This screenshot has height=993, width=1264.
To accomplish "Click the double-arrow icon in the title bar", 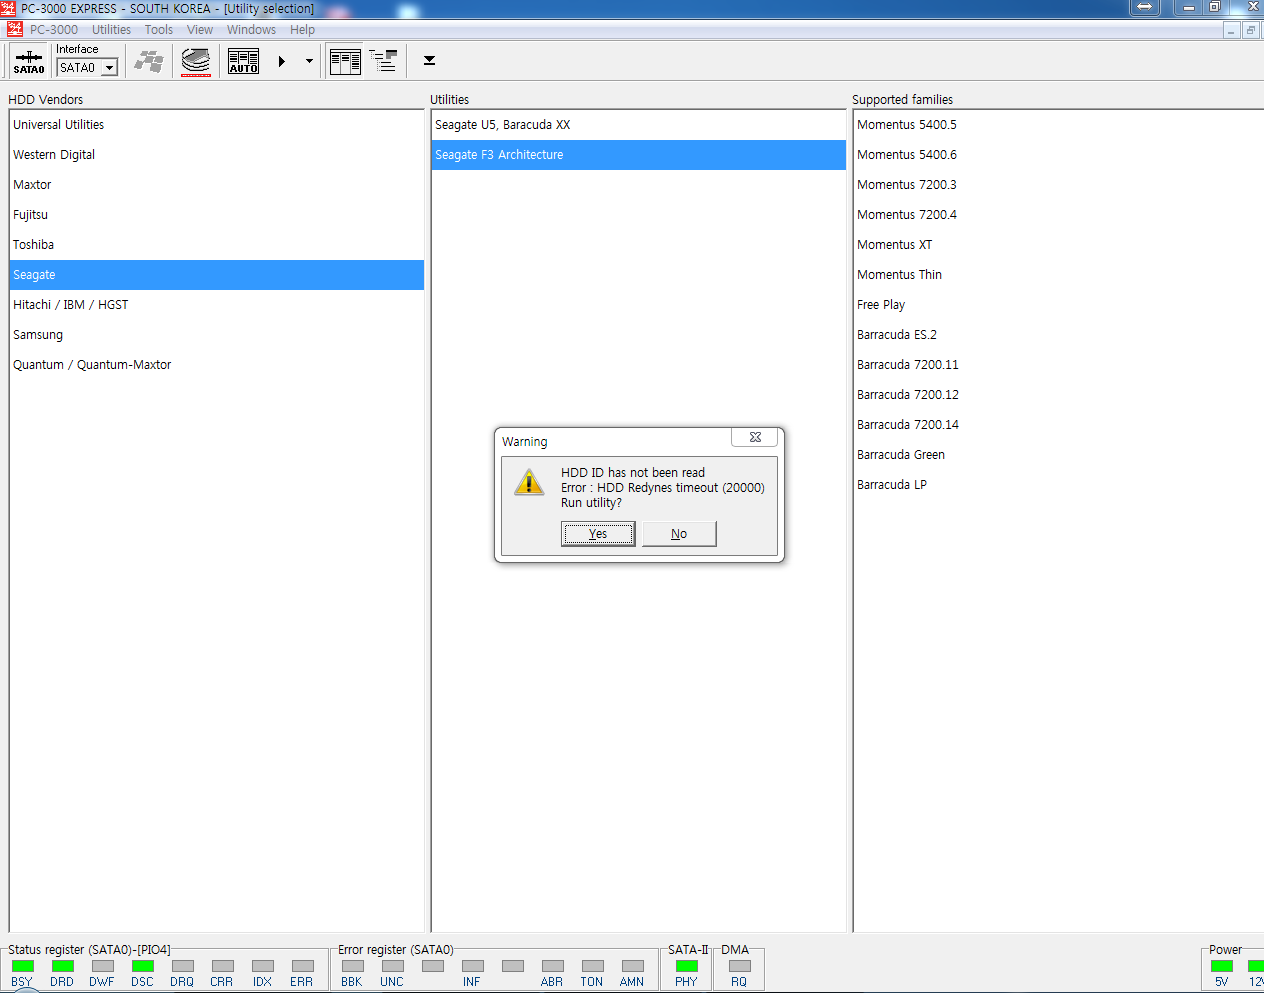I will [1144, 7].
